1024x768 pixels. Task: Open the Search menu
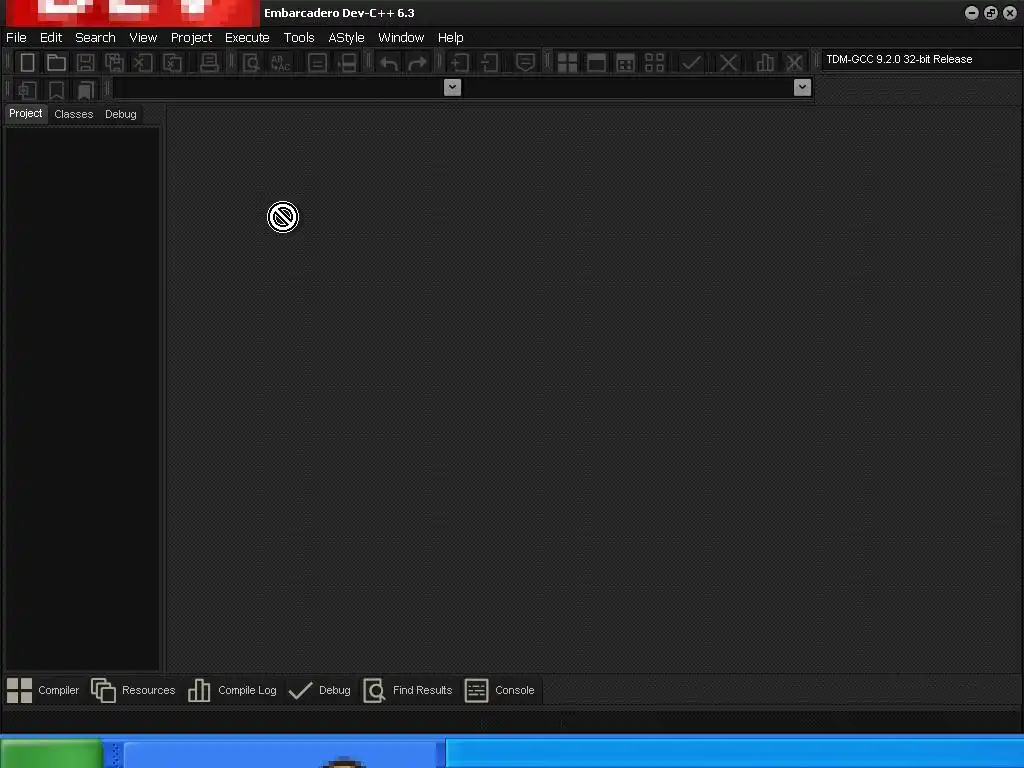[x=95, y=37]
